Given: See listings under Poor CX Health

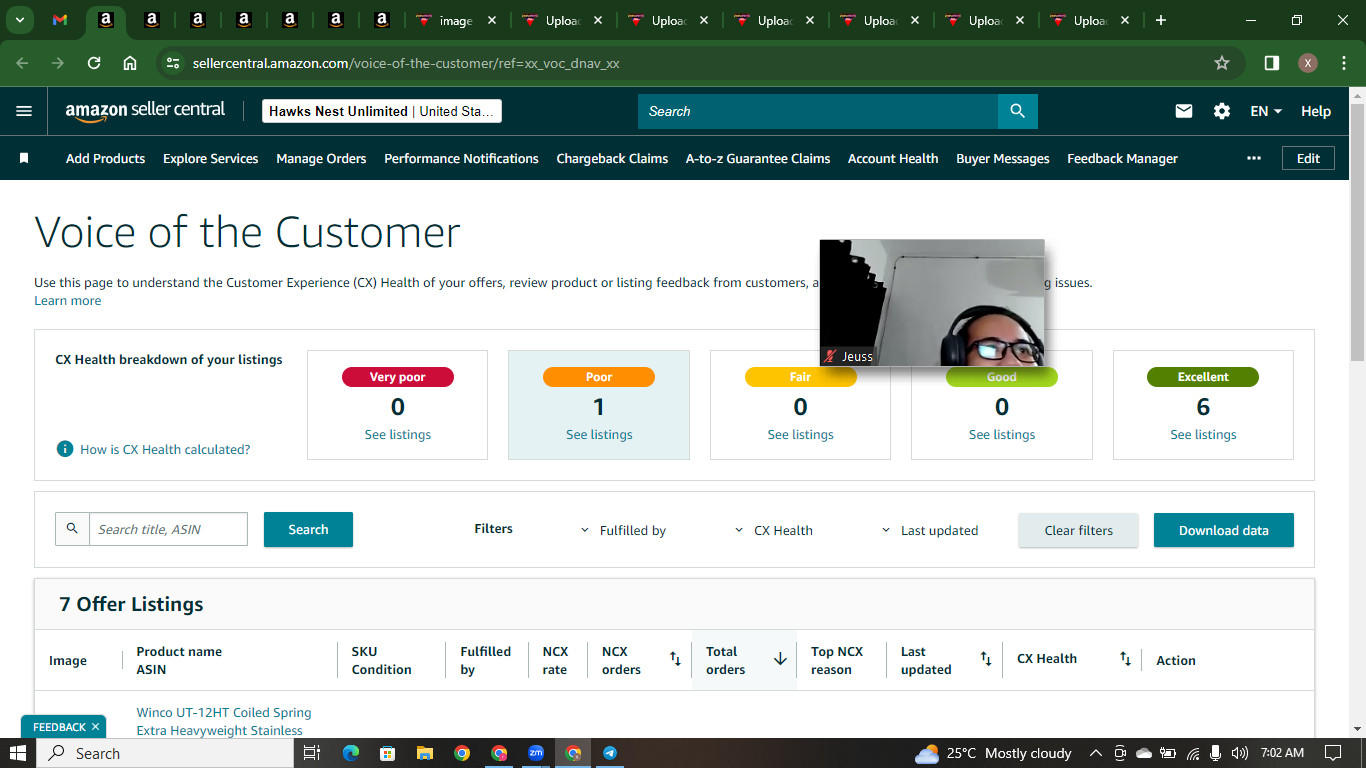Looking at the screenshot, I should (599, 434).
